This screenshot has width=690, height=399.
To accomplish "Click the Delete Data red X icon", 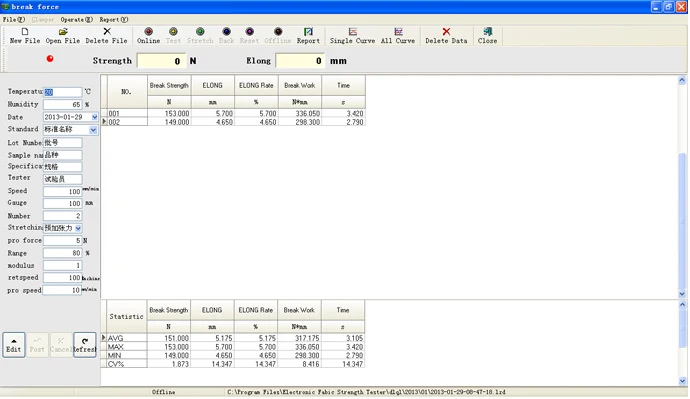I will pyautogui.click(x=446, y=31).
